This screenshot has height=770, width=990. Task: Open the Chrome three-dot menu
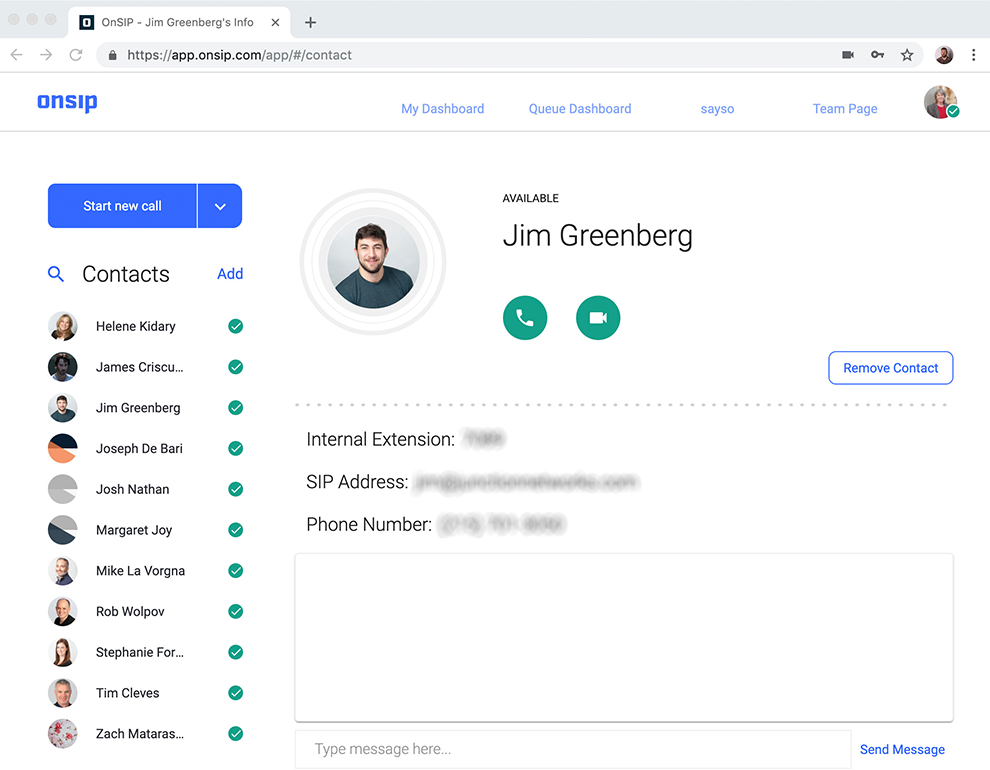pos(974,55)
